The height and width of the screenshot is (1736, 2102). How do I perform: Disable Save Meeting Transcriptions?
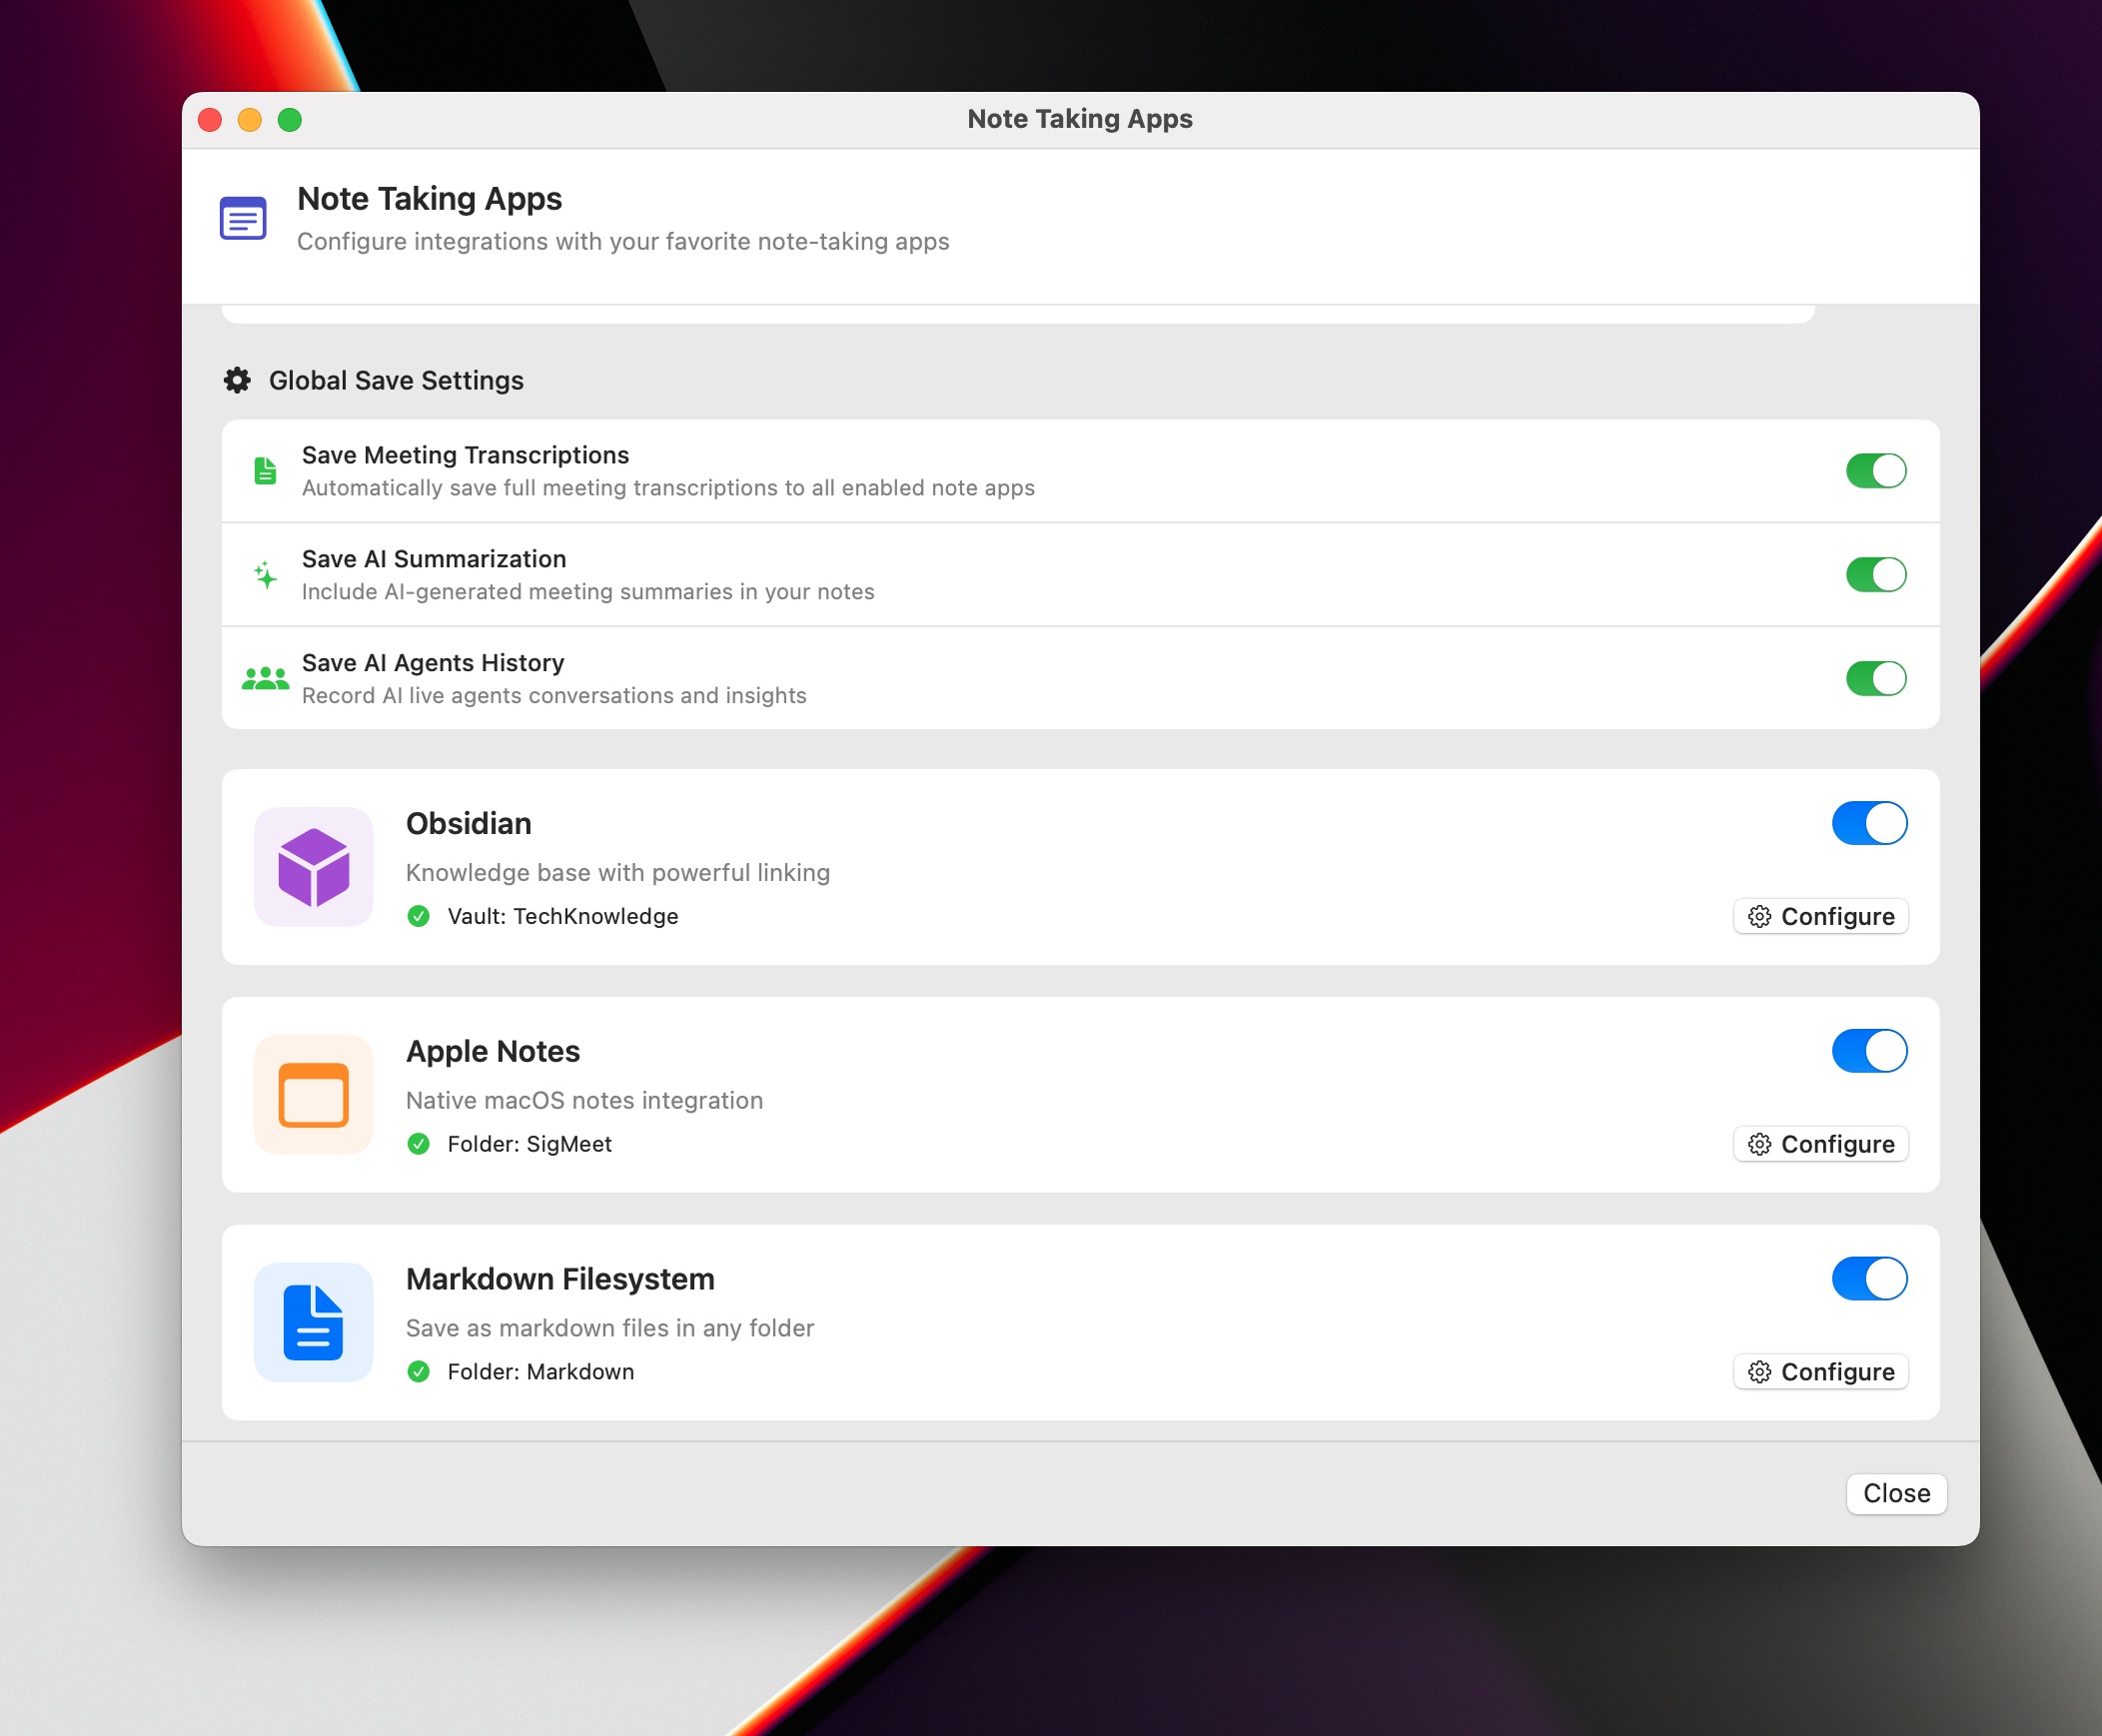[1876, 470]
